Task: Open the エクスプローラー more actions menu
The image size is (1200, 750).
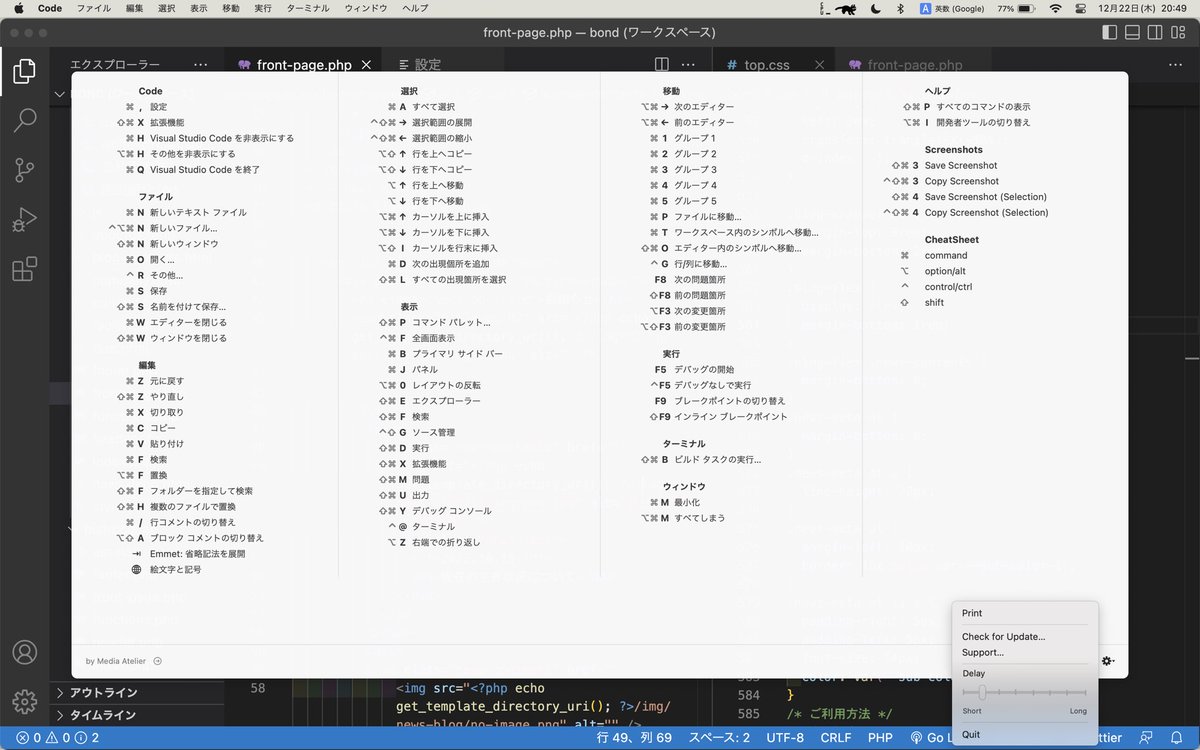Action: [201, 63]
